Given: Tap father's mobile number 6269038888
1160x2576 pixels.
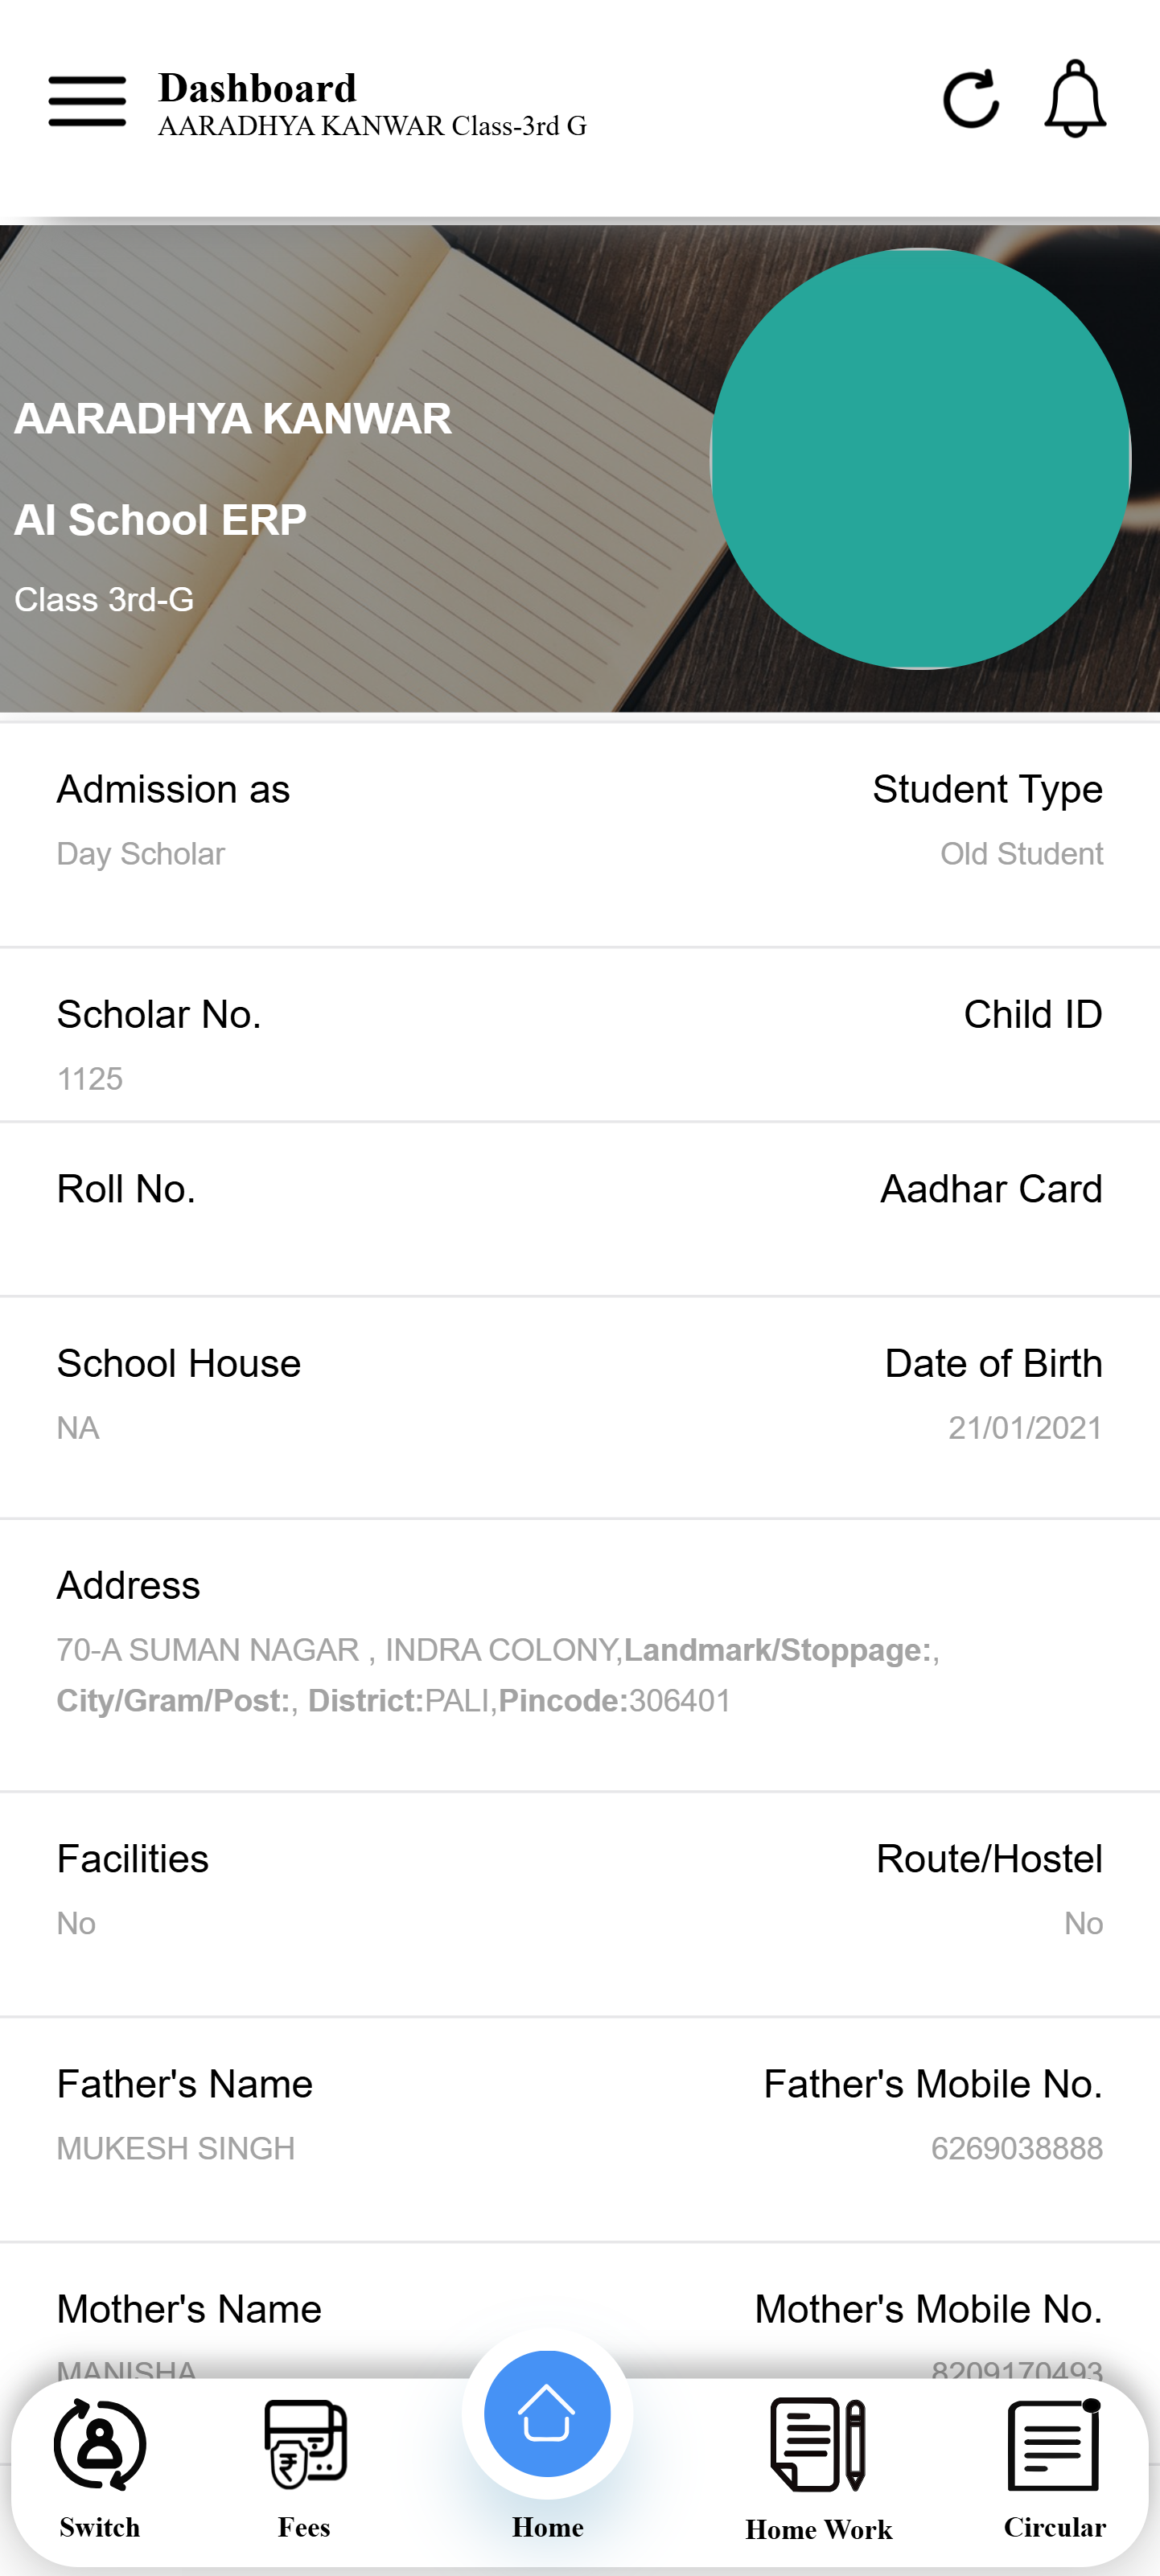Looking at the screenshot, I should 1016,2148.
